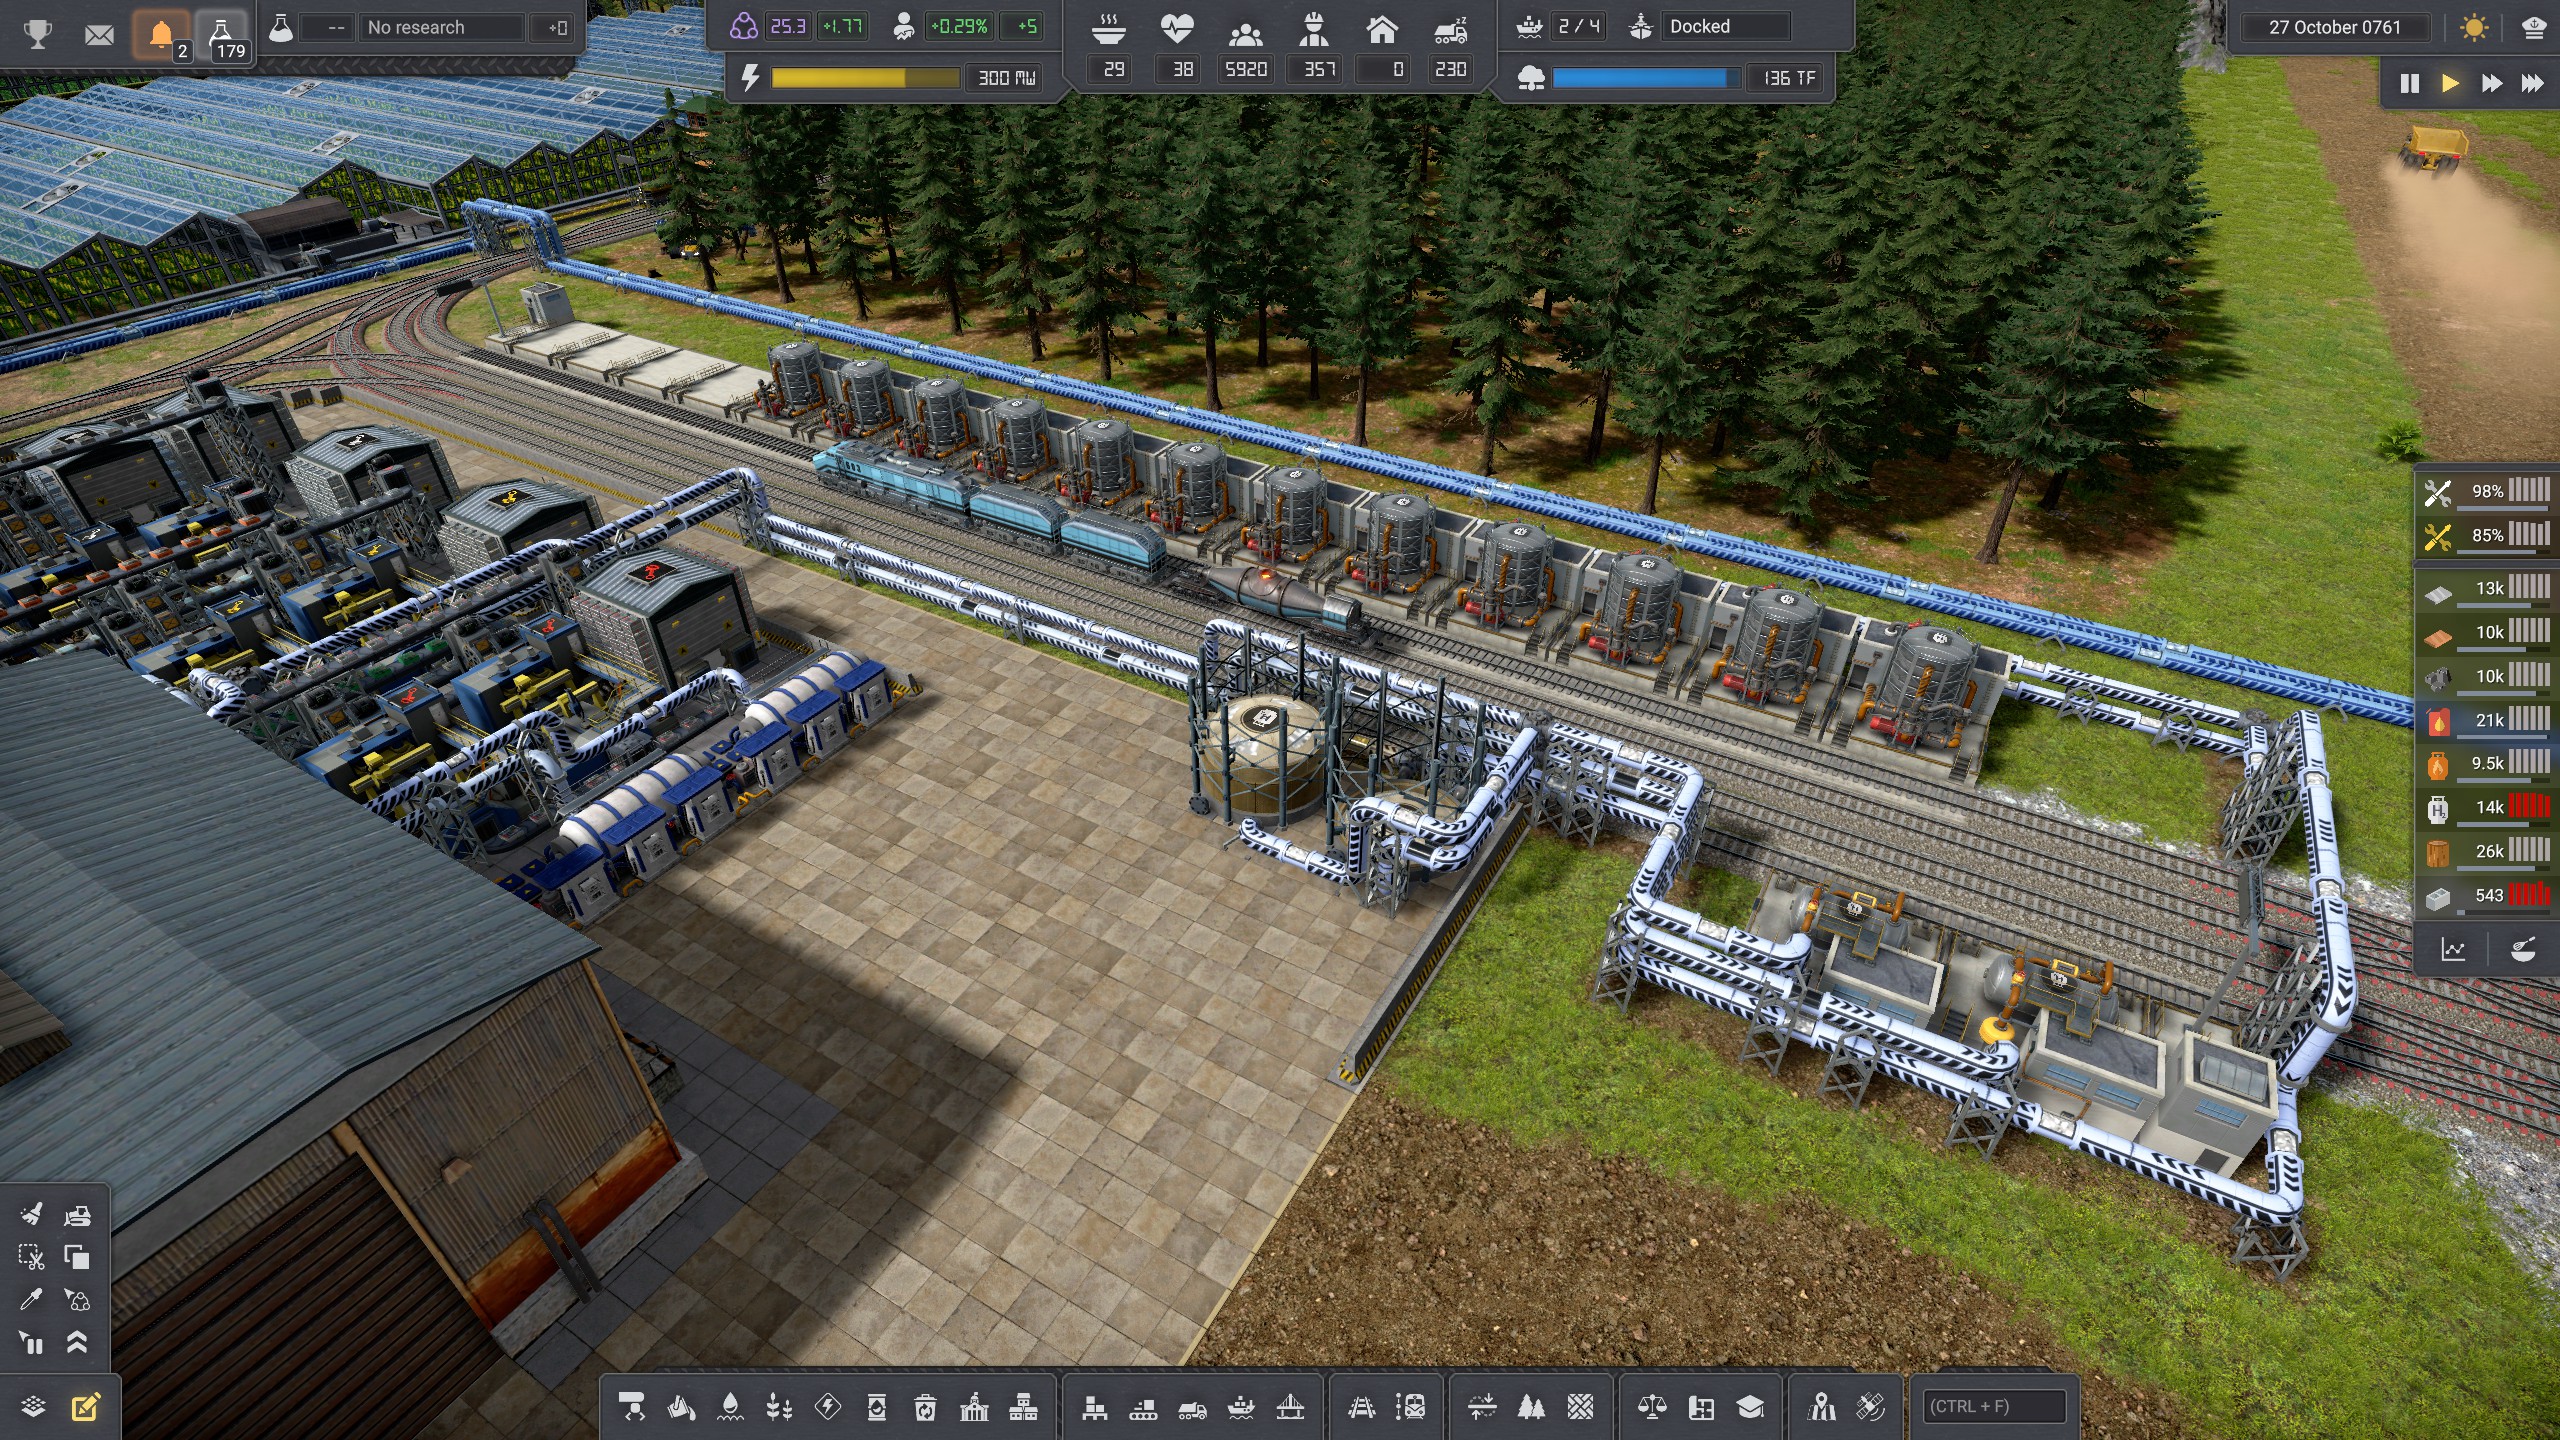
Task: Select the trees and forestry build category
Action: (1531, 1408)
